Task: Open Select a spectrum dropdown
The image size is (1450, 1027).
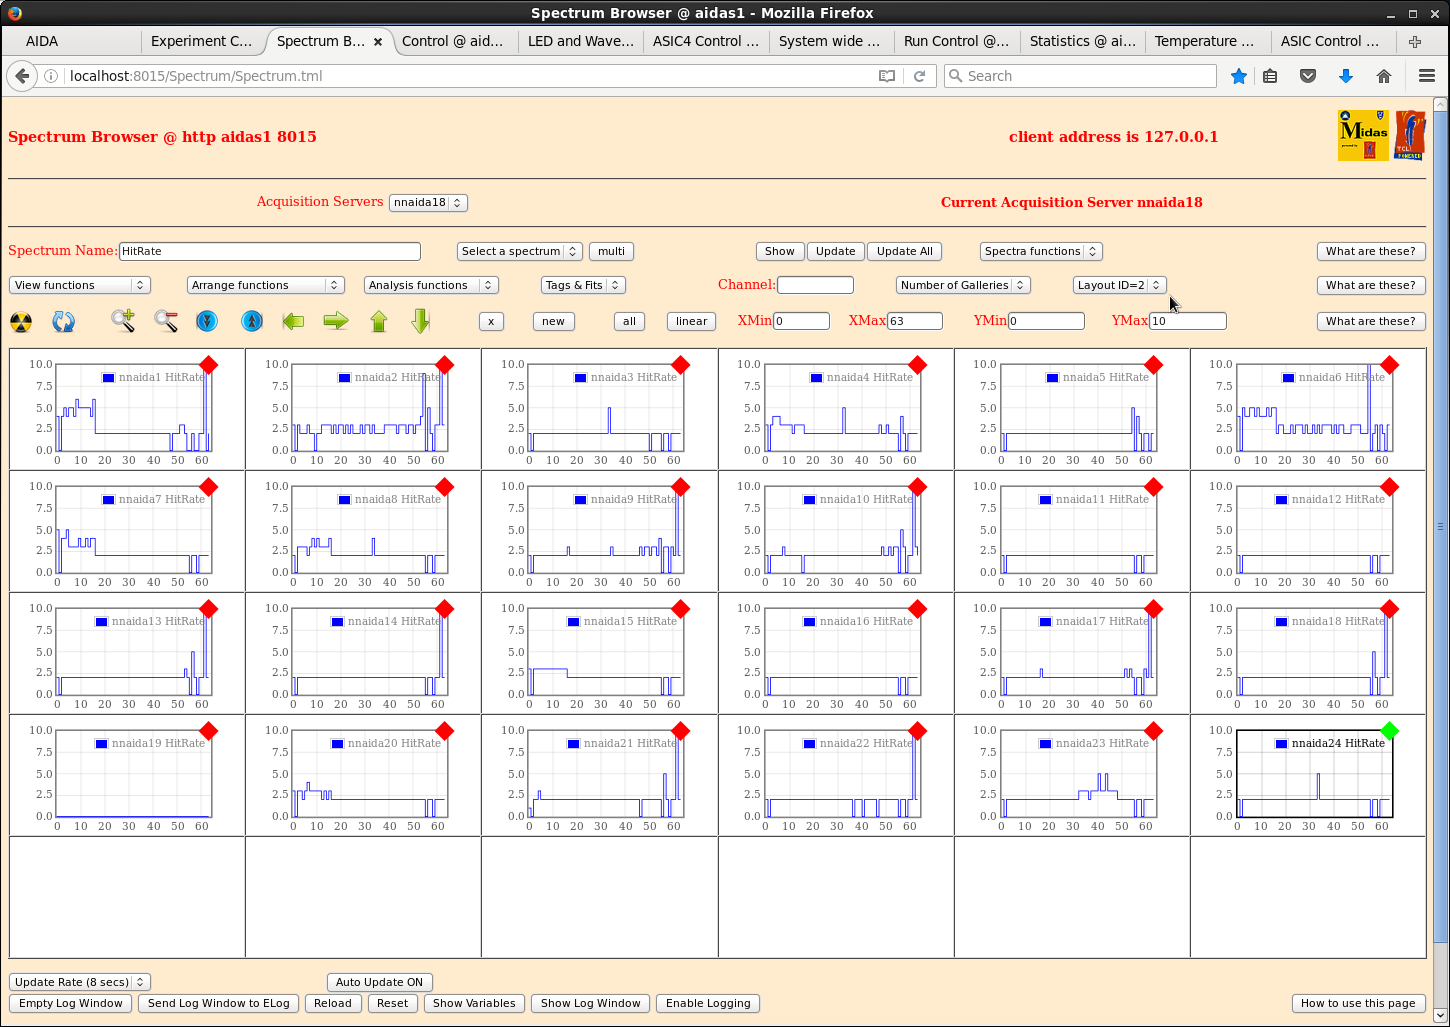Action: tap(519, 251)
